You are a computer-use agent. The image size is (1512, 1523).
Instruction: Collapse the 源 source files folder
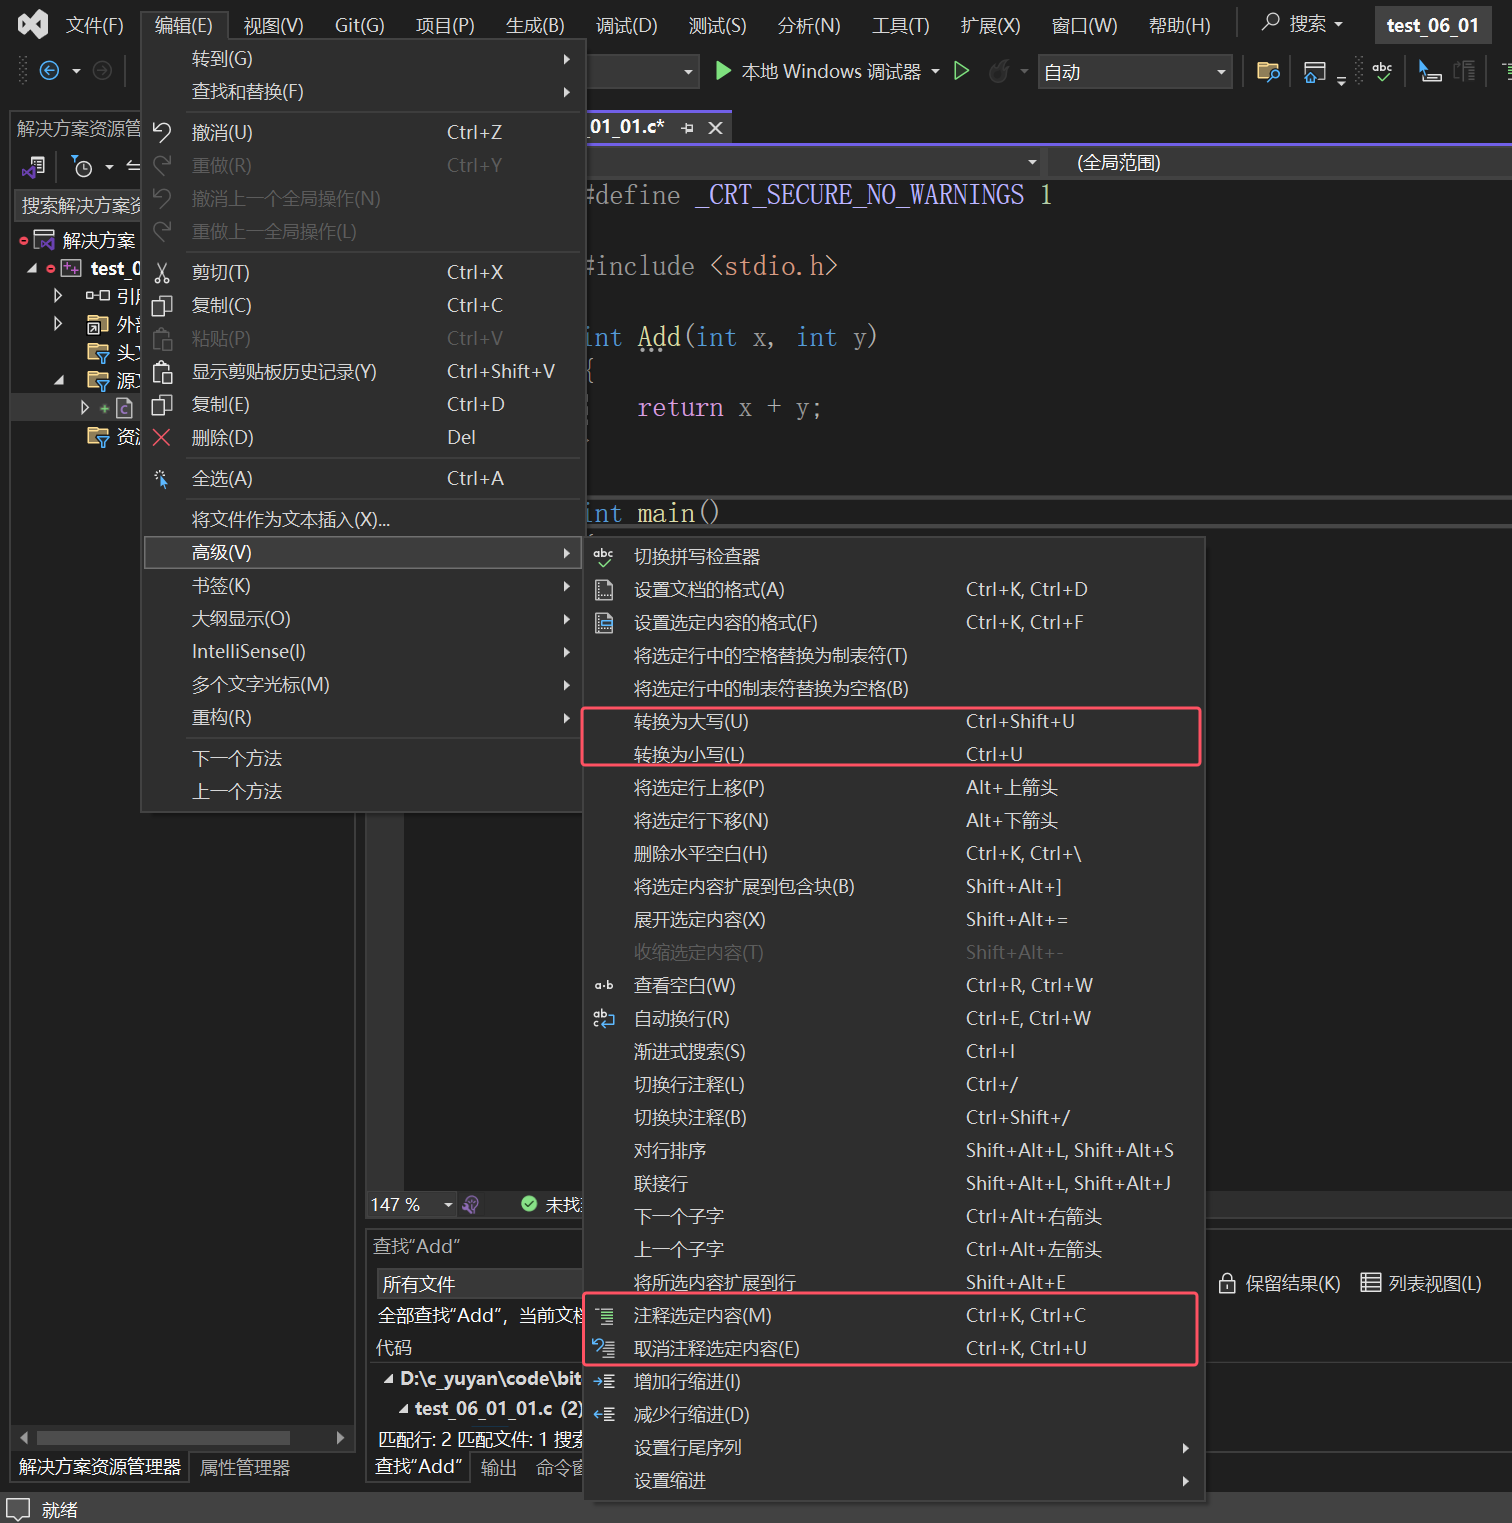[x=59, y=380]
